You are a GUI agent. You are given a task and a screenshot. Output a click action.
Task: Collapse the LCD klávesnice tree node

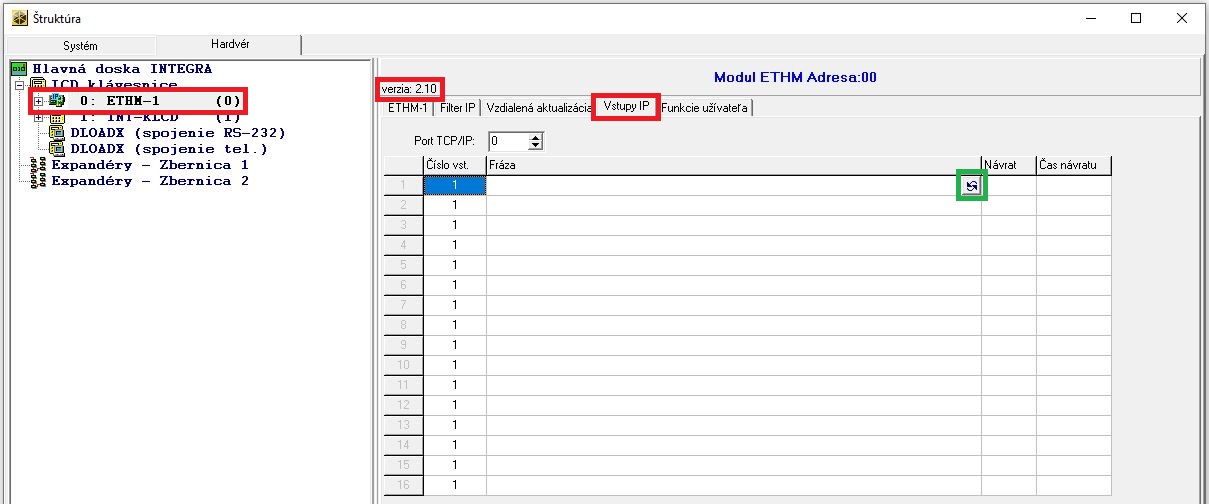coord(19,85)
